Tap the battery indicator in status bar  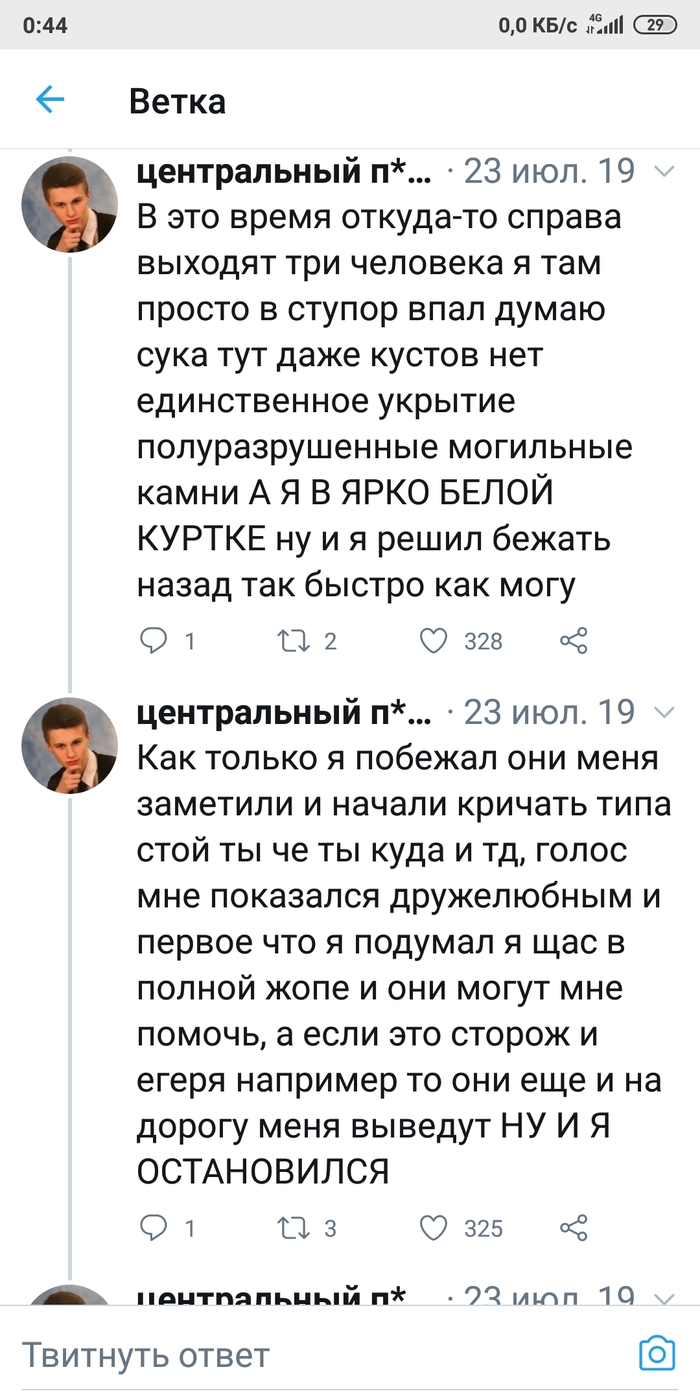(656, 25)
